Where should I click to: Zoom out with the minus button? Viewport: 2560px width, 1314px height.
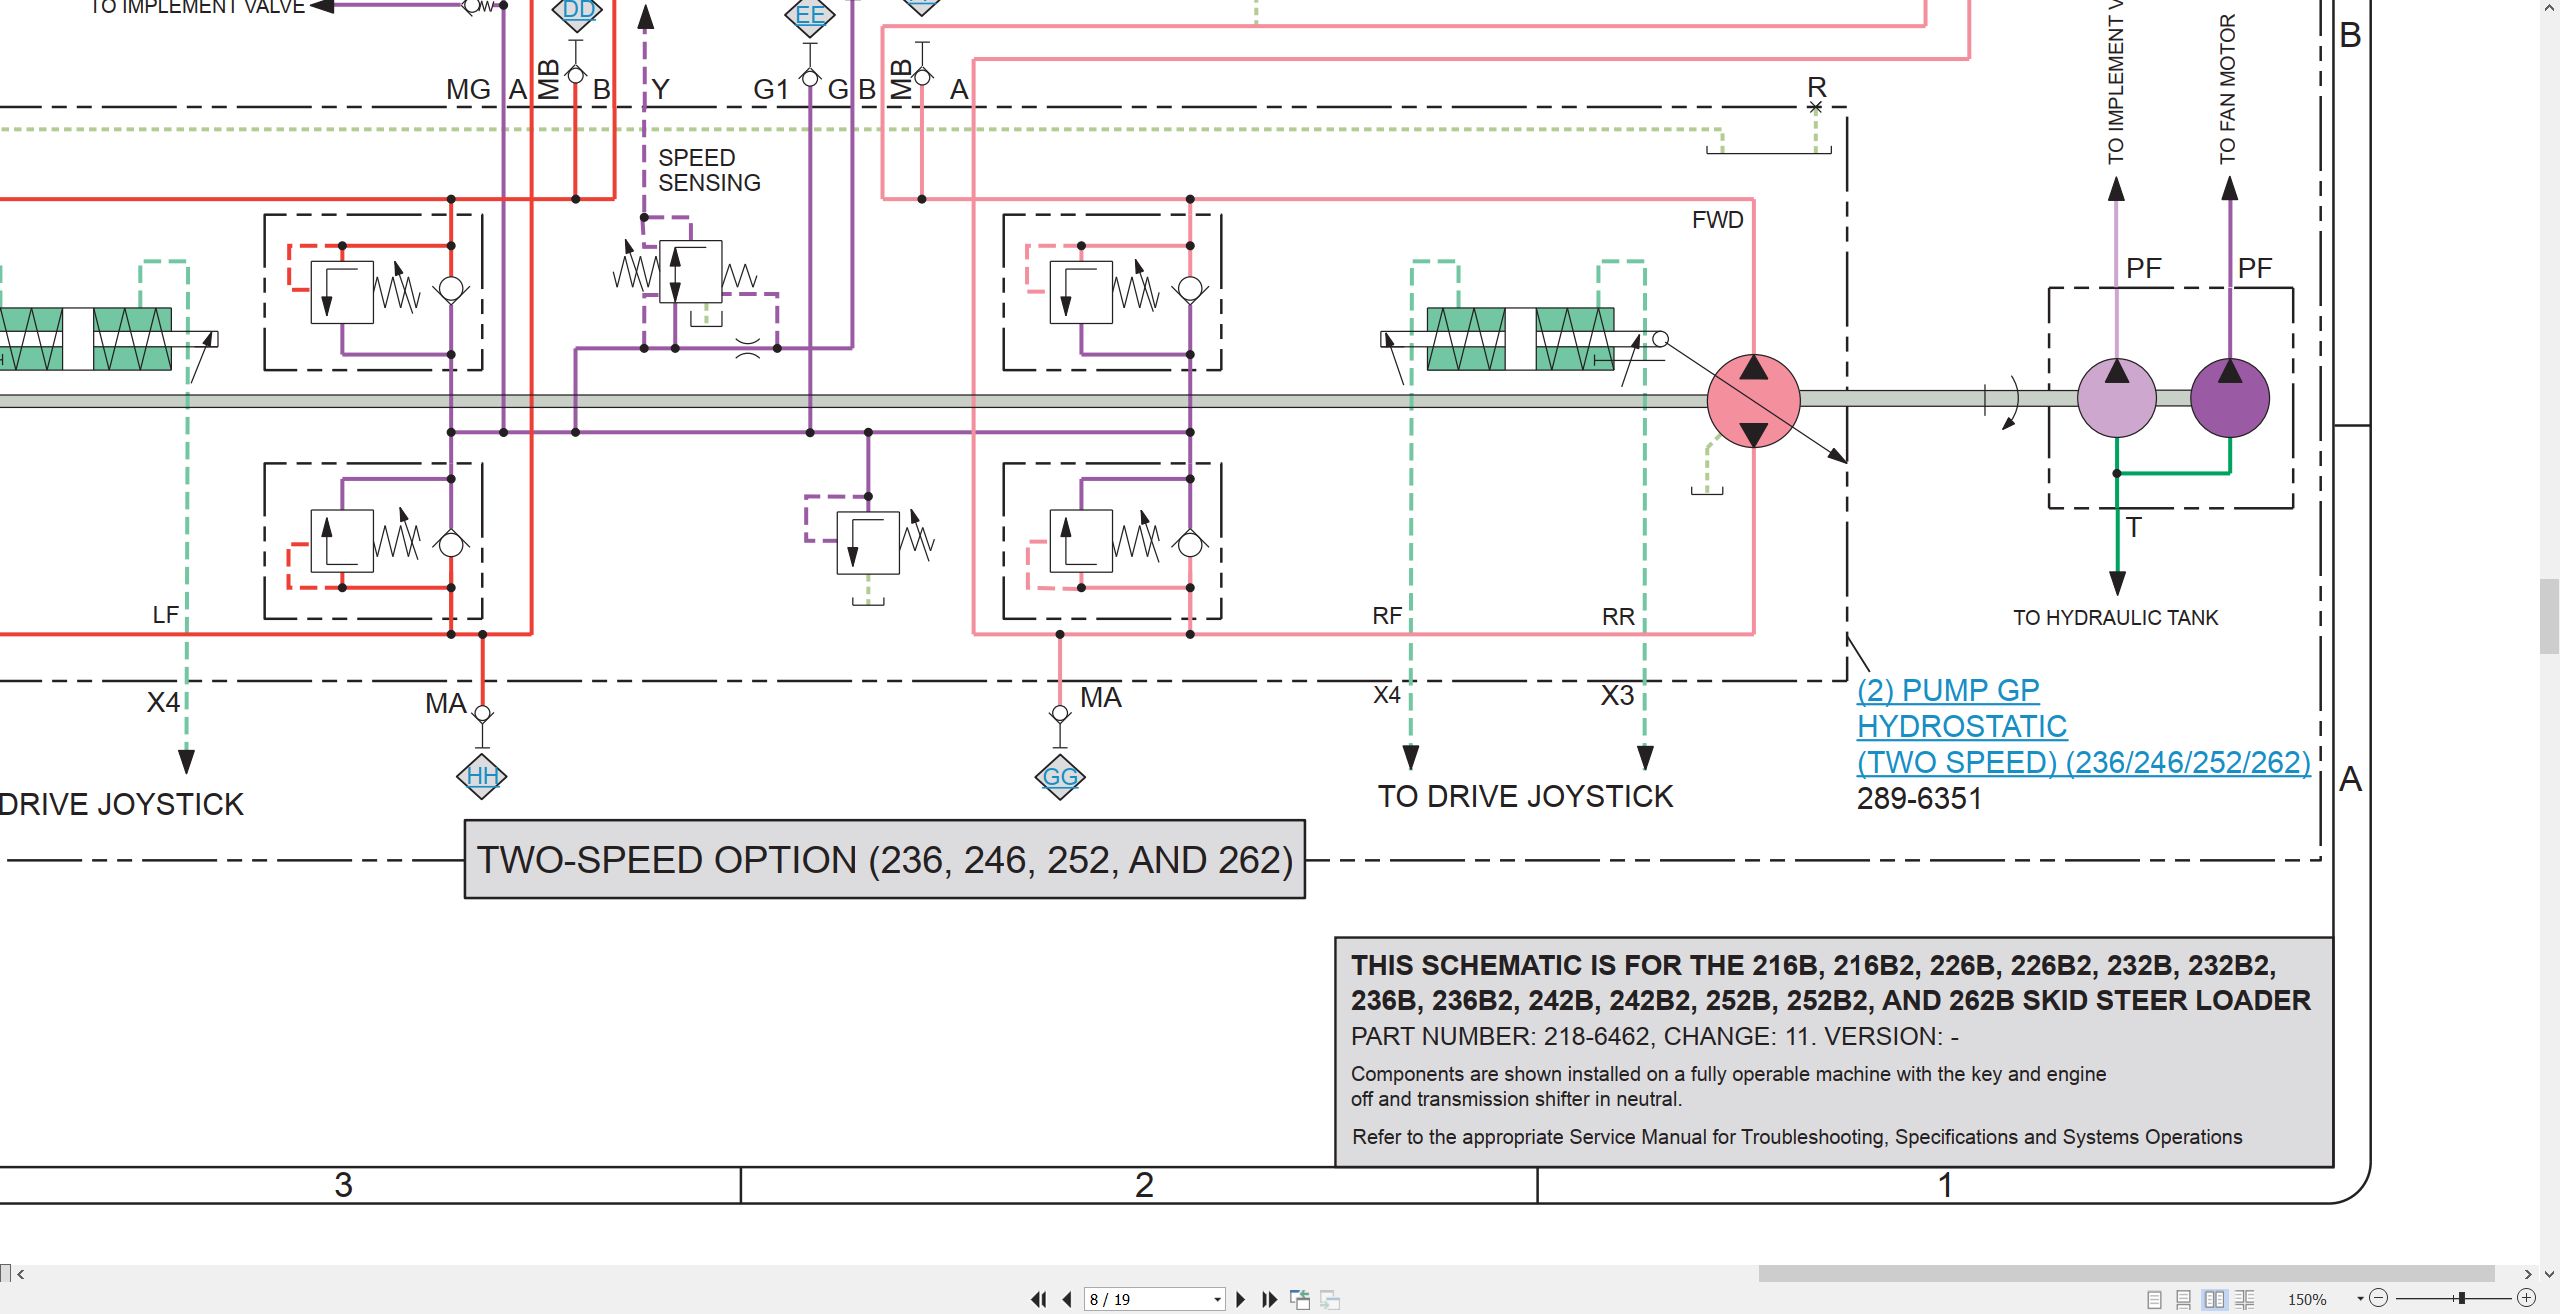[x=2379, y=1298]
